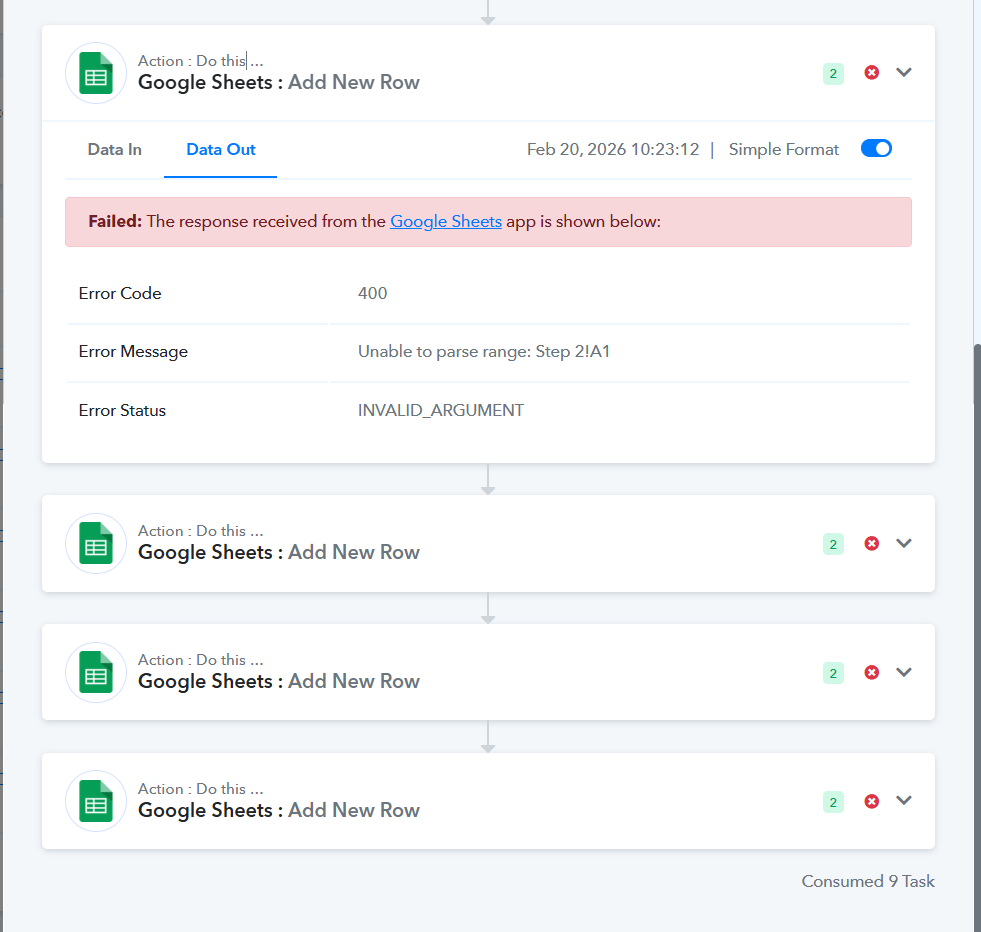Expand the third Add New Row step
This screenshot has height=932, width=981.
point(904,672)
